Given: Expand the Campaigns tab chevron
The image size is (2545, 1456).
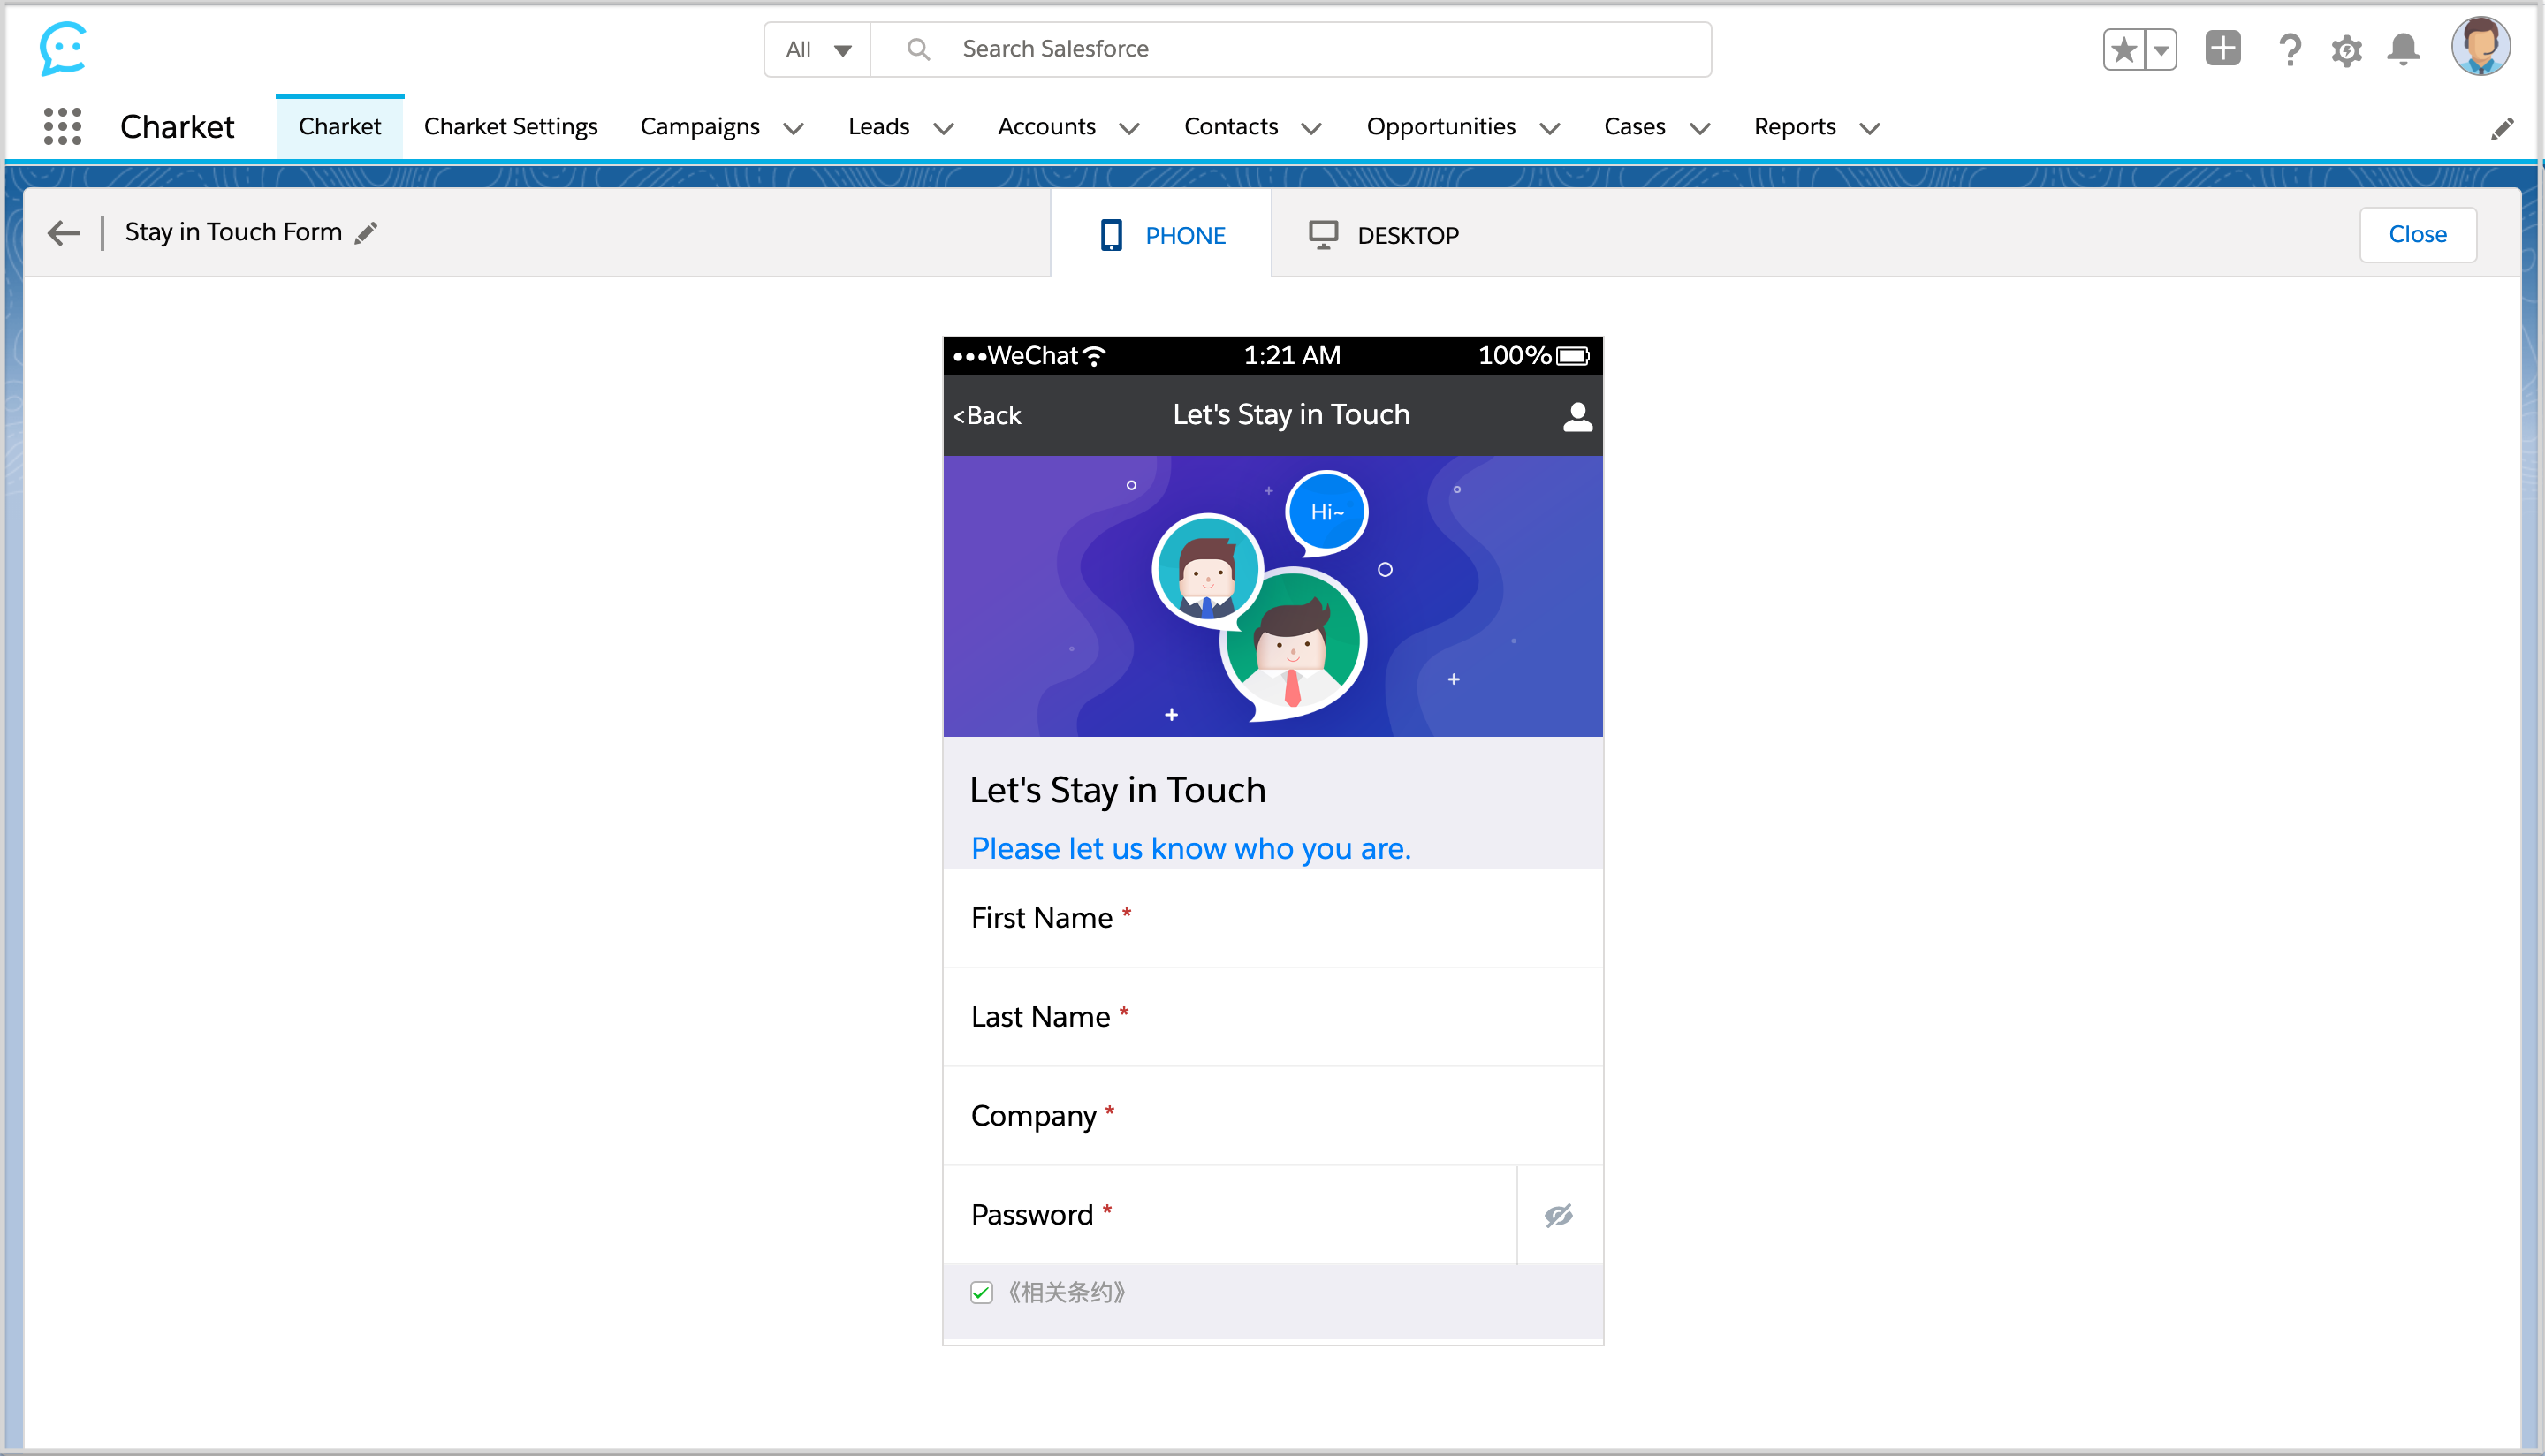Looking at the screenshot, I should click(x=794, y=128).
